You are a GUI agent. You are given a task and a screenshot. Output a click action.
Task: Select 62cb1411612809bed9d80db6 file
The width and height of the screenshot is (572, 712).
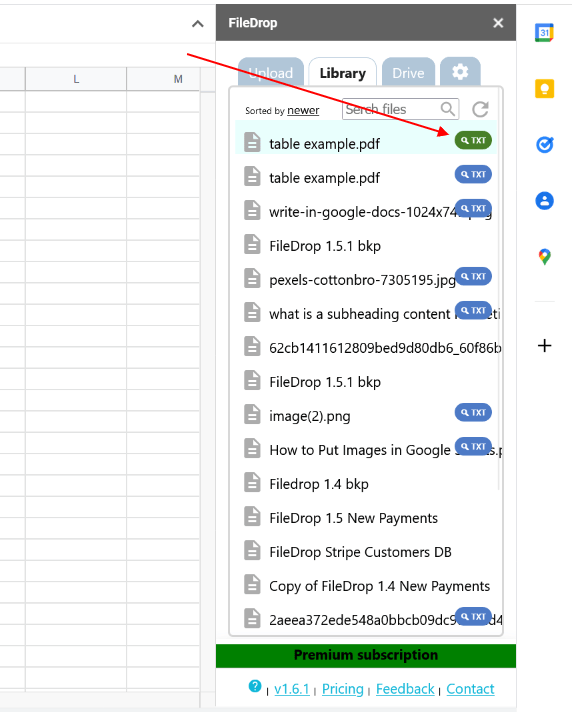[385, 348]
